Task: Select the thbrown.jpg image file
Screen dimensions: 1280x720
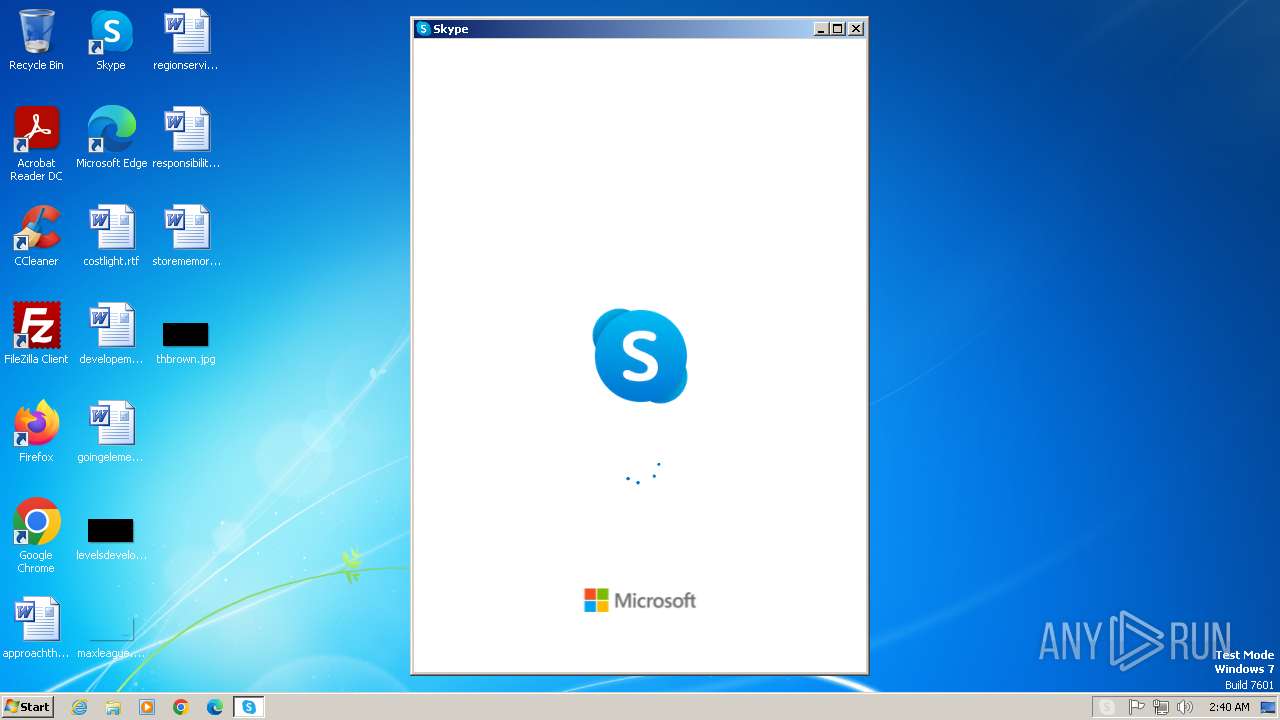Action: click(x=186, y=341)
